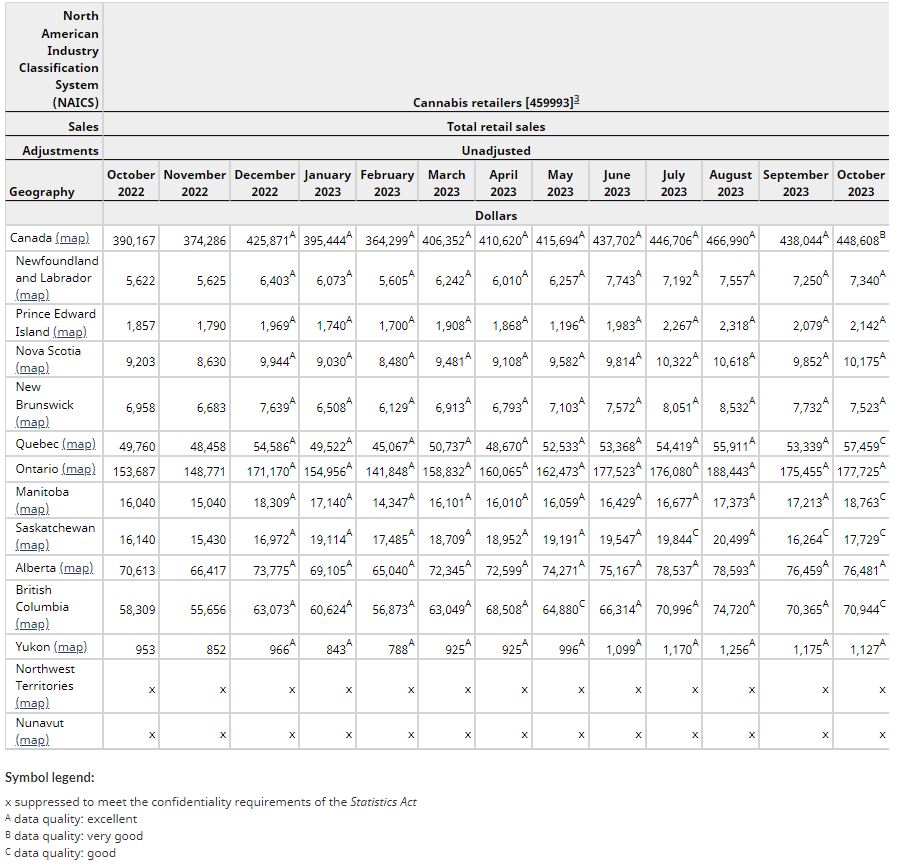
Task: Open the Nunavut map link
Action: coord(32,740)
